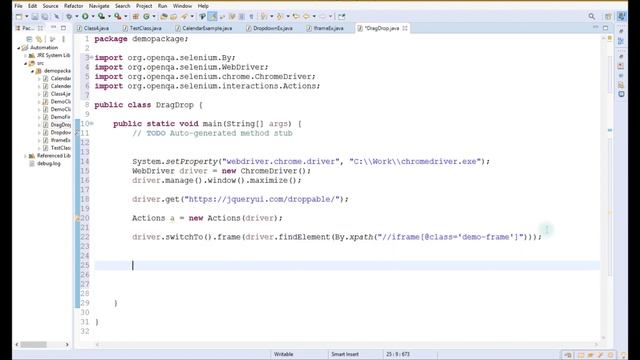The width and height of the screenshot is (640, 360).
Task: Close the DragDrop.java editor tab
Action: pyautogui.click(x=405, y=28)
